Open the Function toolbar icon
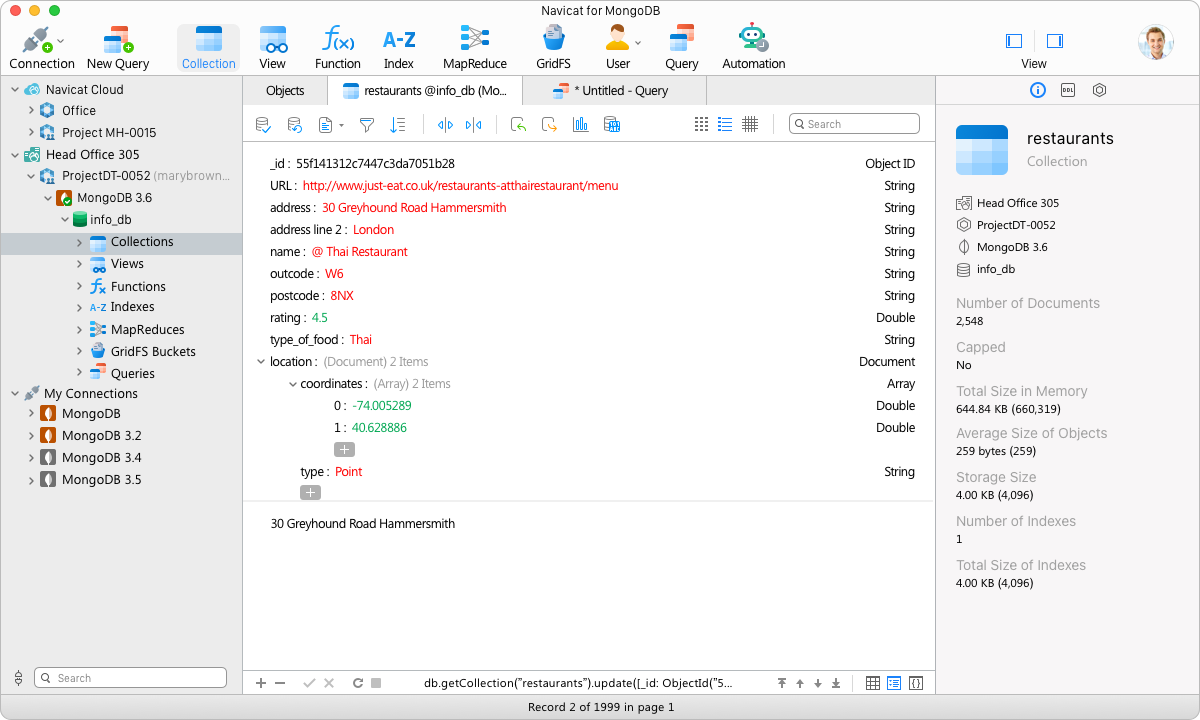 click(x=338, y=48)
